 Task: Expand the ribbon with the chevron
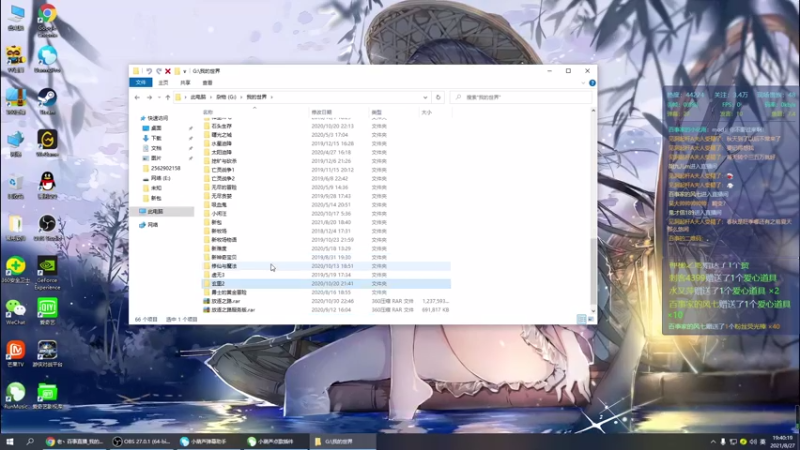[x=583, y=83]
